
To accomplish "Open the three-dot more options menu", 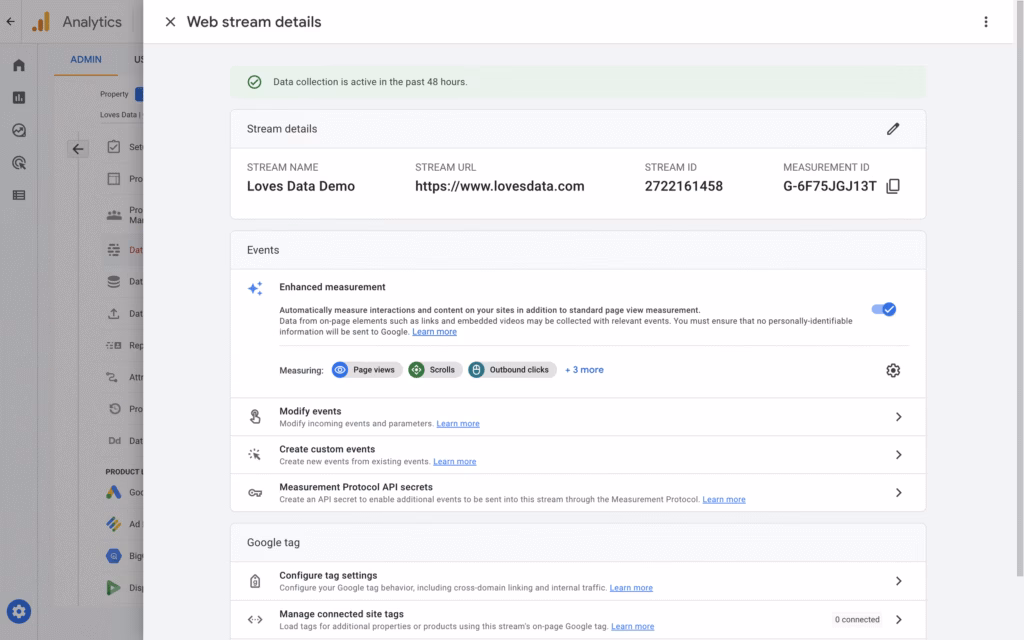I will click(x=986, y=22).
